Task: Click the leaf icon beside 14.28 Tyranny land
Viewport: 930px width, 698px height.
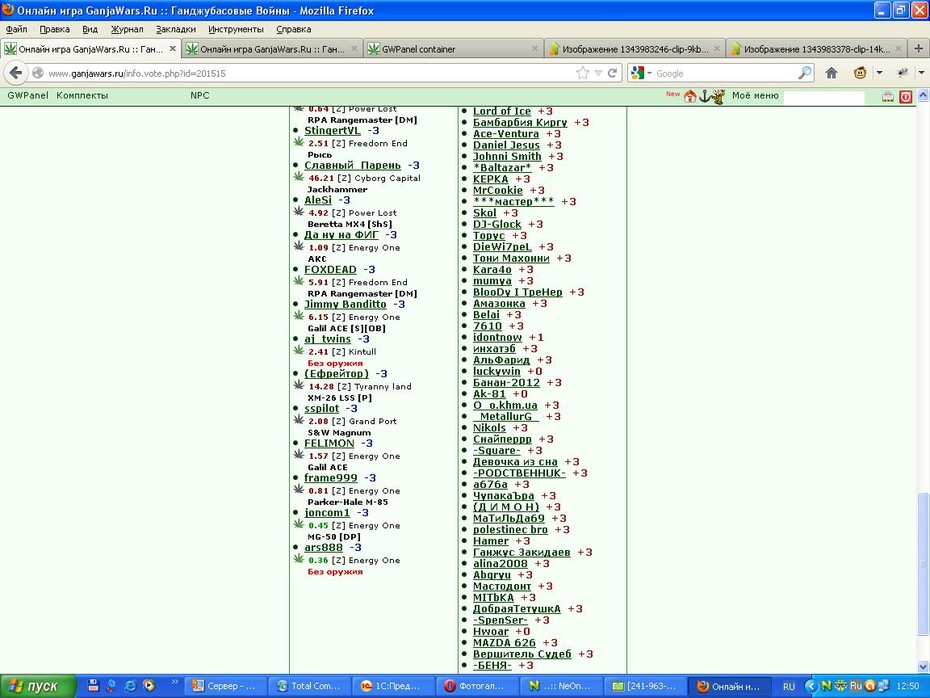Action: pyautogui.click(x=299, y=385)
